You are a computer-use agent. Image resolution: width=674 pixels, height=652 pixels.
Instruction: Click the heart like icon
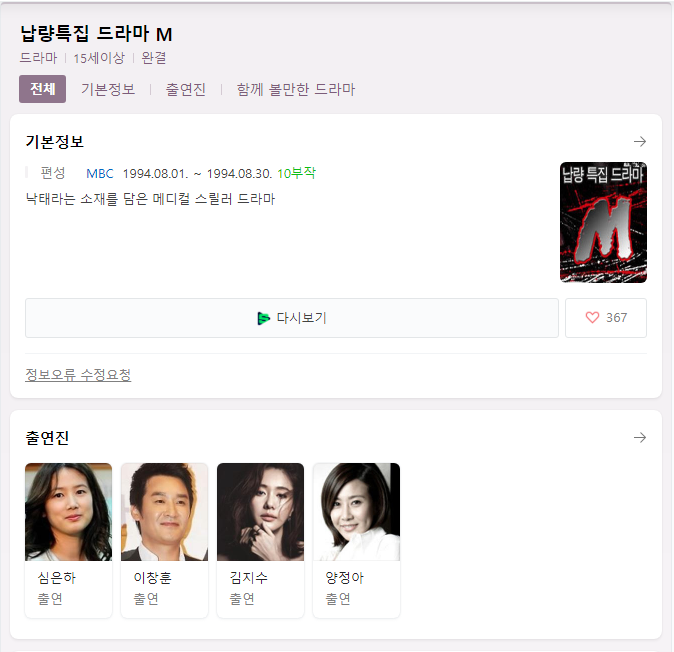[x=592, y=318]
